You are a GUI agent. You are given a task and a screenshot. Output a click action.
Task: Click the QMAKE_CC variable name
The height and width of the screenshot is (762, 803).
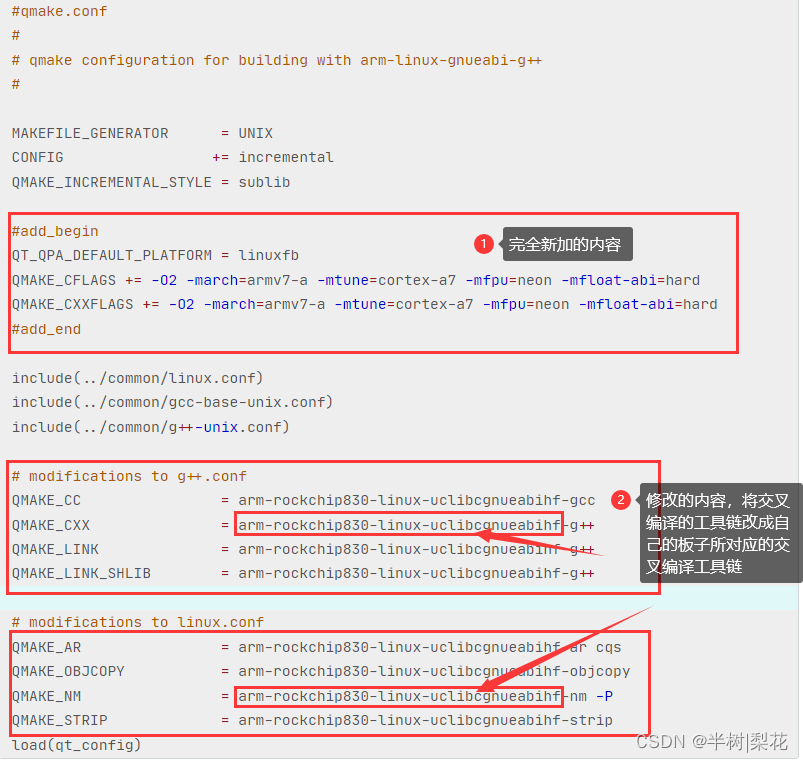tap(46, 500)
